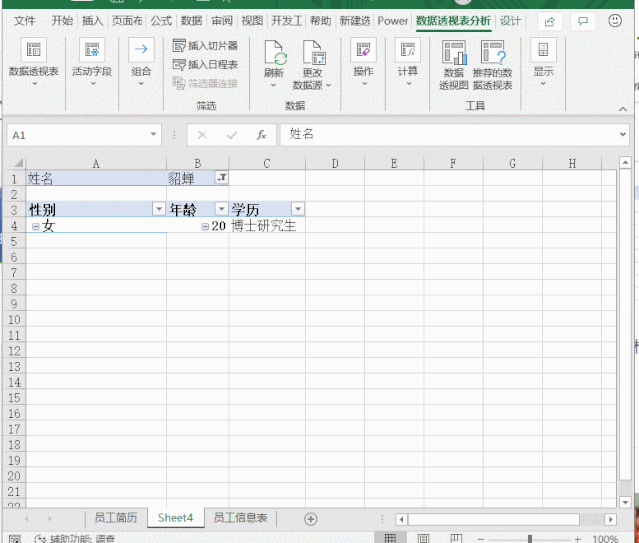Switch to normal view in status bar
The height and width of the screenshot is (543, 639).
click(x=390, y=538)
